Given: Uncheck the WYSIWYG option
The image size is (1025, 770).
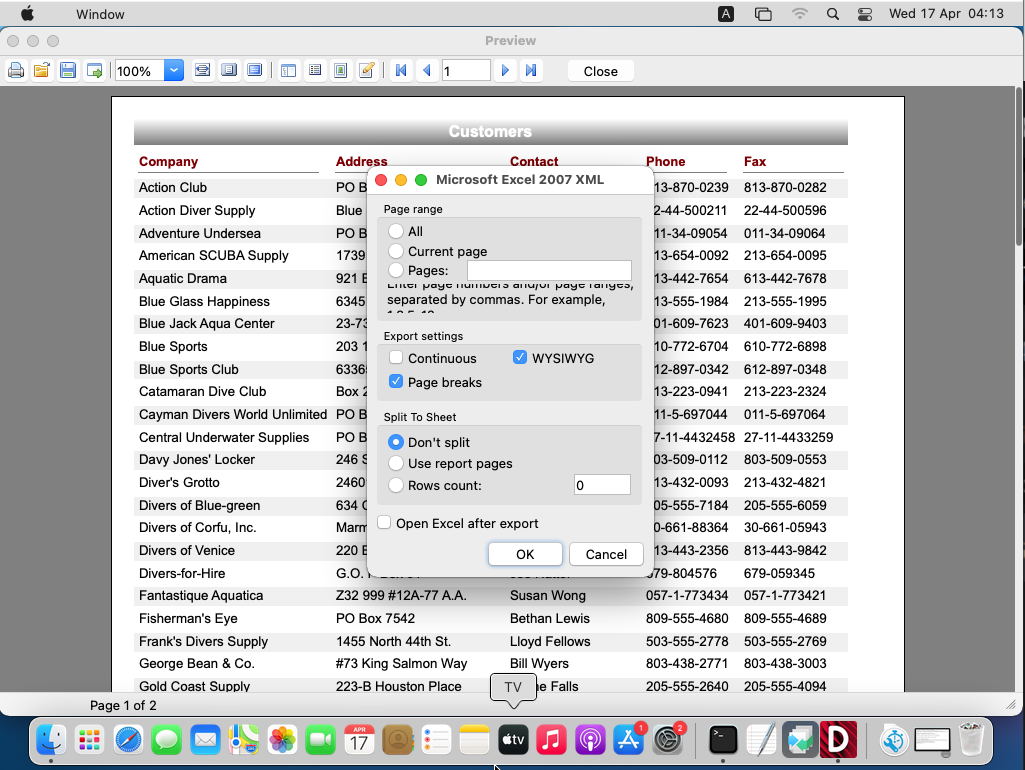Looking at the screenshot, I should tap(520, 357).
